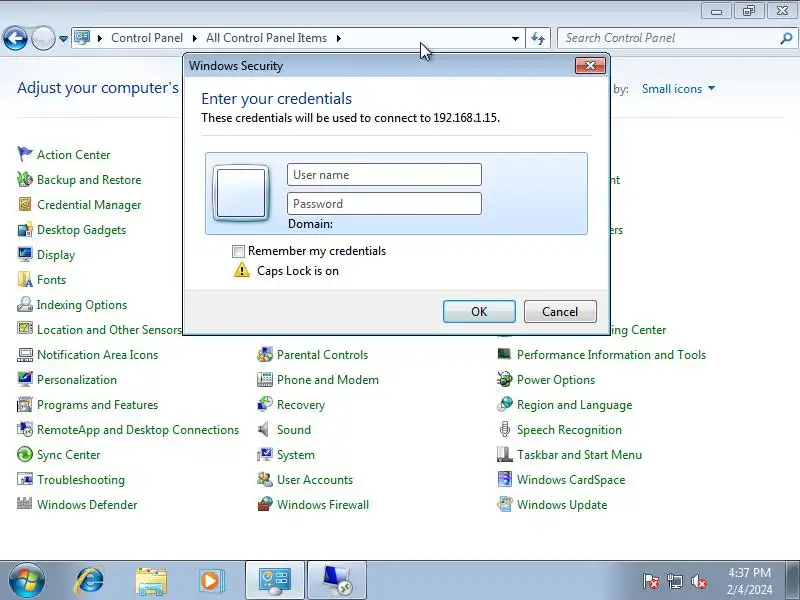Open Windows Firewall icon
The height and width of the screenshot is (600, 800).
pos(265,504)
